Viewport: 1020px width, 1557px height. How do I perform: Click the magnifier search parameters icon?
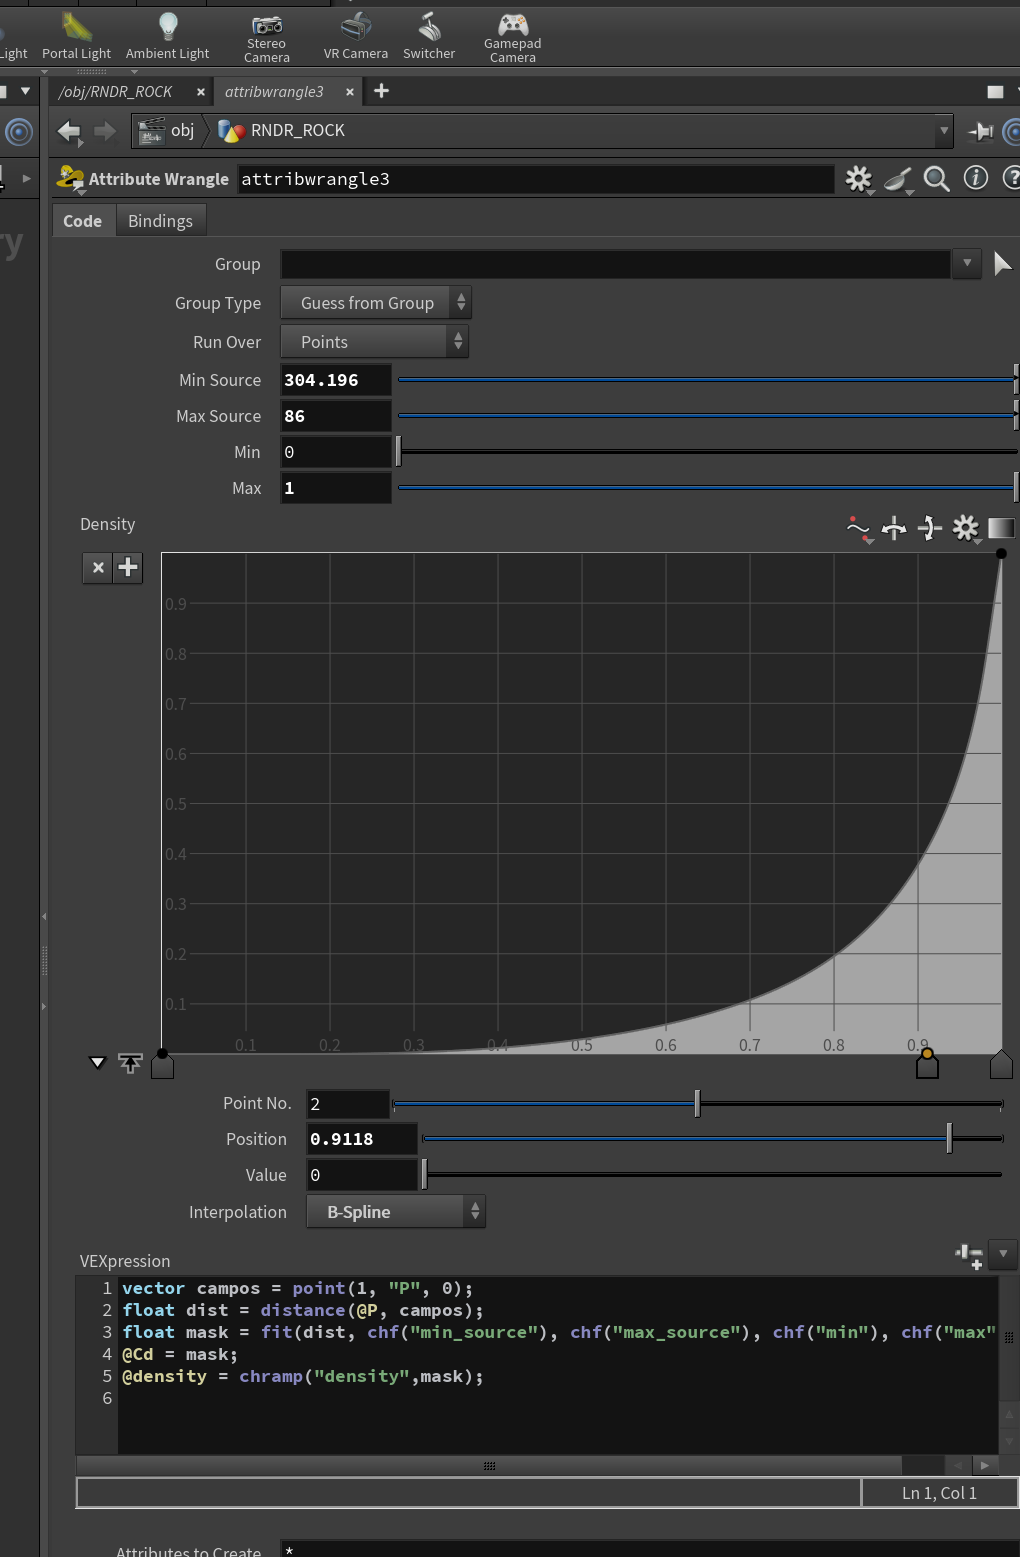937,179
